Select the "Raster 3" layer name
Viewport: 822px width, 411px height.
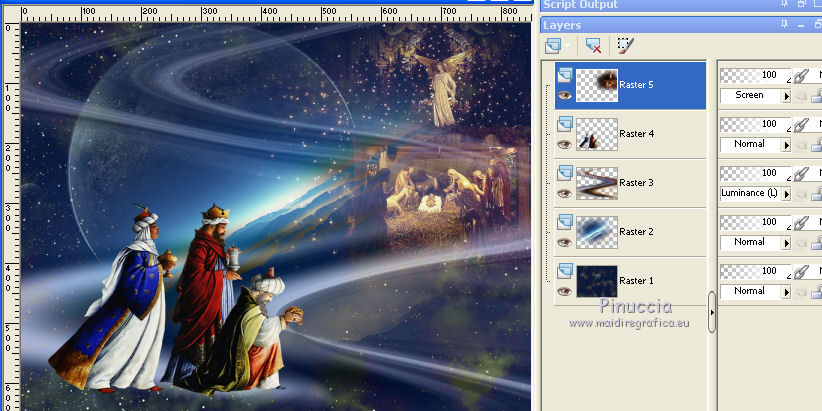636,182
